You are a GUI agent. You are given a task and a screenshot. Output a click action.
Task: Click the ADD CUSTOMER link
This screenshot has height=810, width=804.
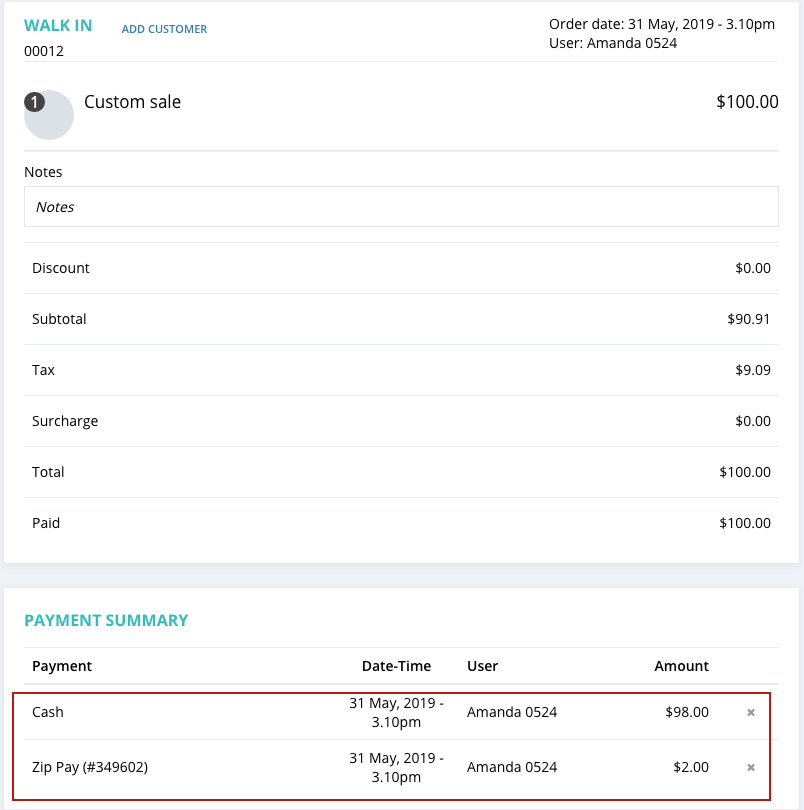point(164,30)
